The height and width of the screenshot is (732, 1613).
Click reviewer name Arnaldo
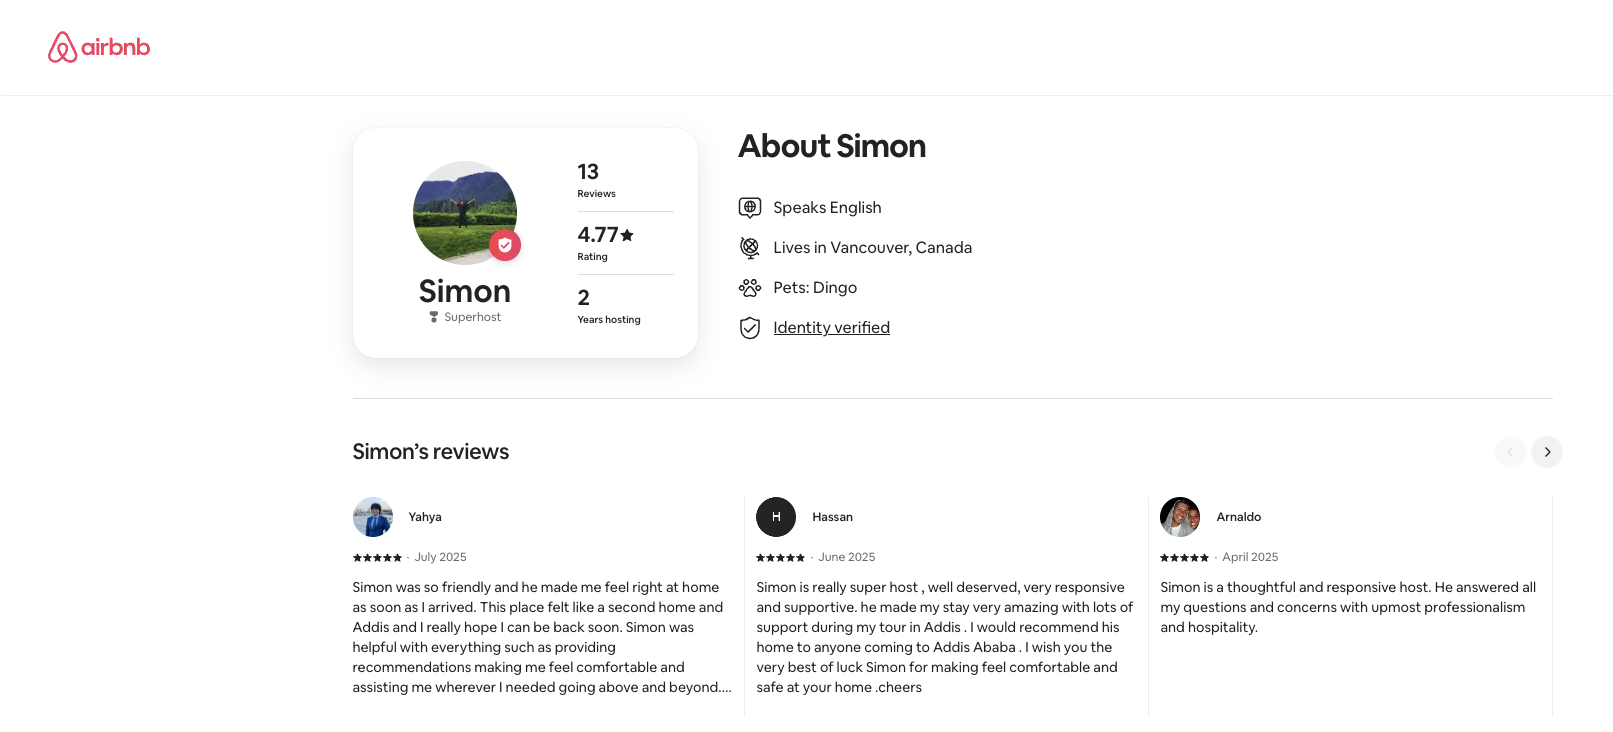click(1238, 517)
